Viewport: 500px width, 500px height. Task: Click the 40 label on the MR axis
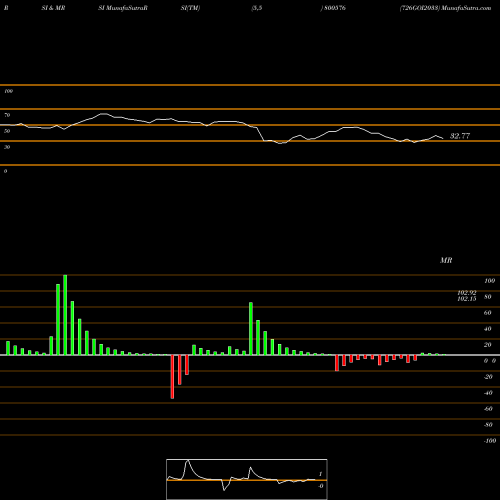click(x=487, y=329)
